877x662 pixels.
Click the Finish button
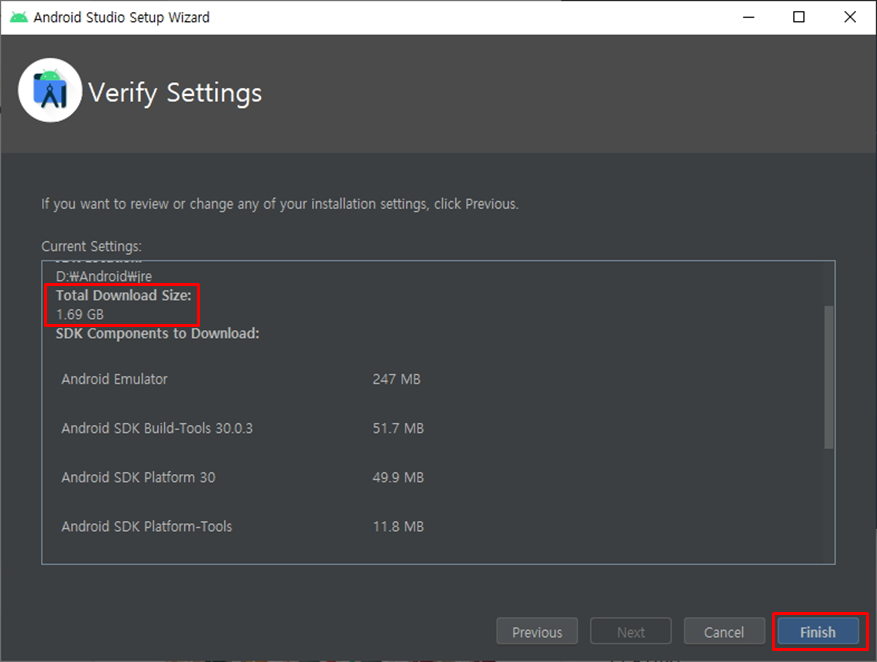(818, 632)
